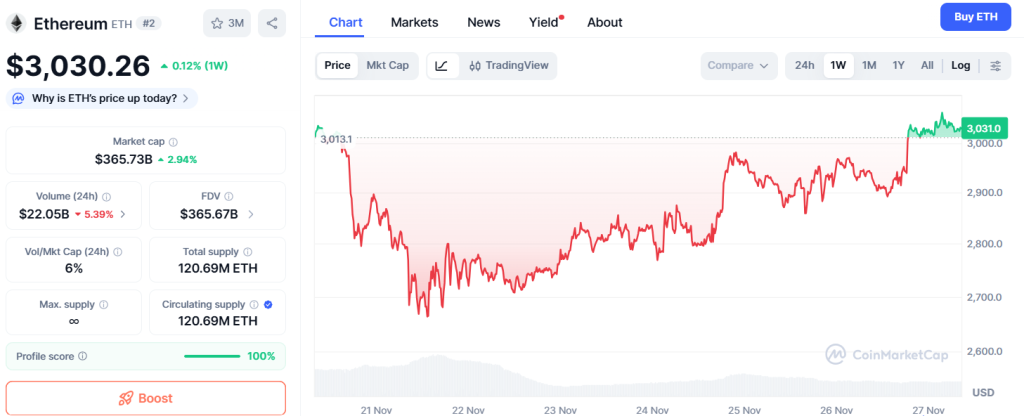Switch to the Yield tab
This screenshot has height=416, width=1024.
pyautogui.click(x=543, y=22)
